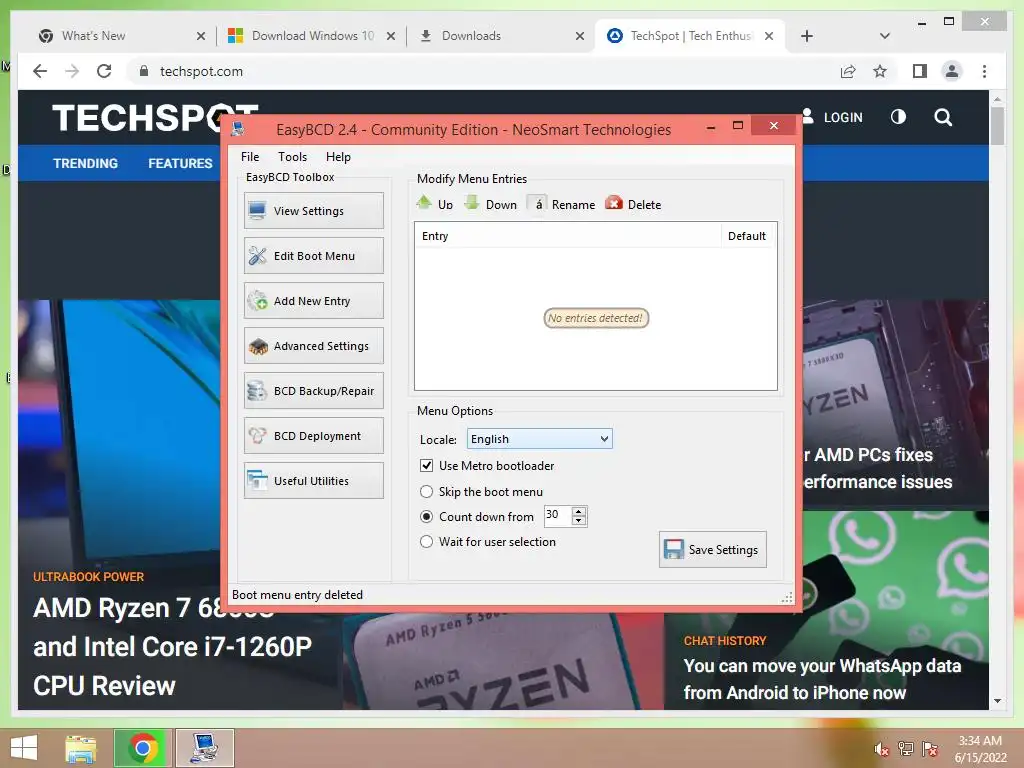This screenshot has height=768, width=1024.
Task: Click the countdown seconds field showing 30
Action: (x=558, y=515)
